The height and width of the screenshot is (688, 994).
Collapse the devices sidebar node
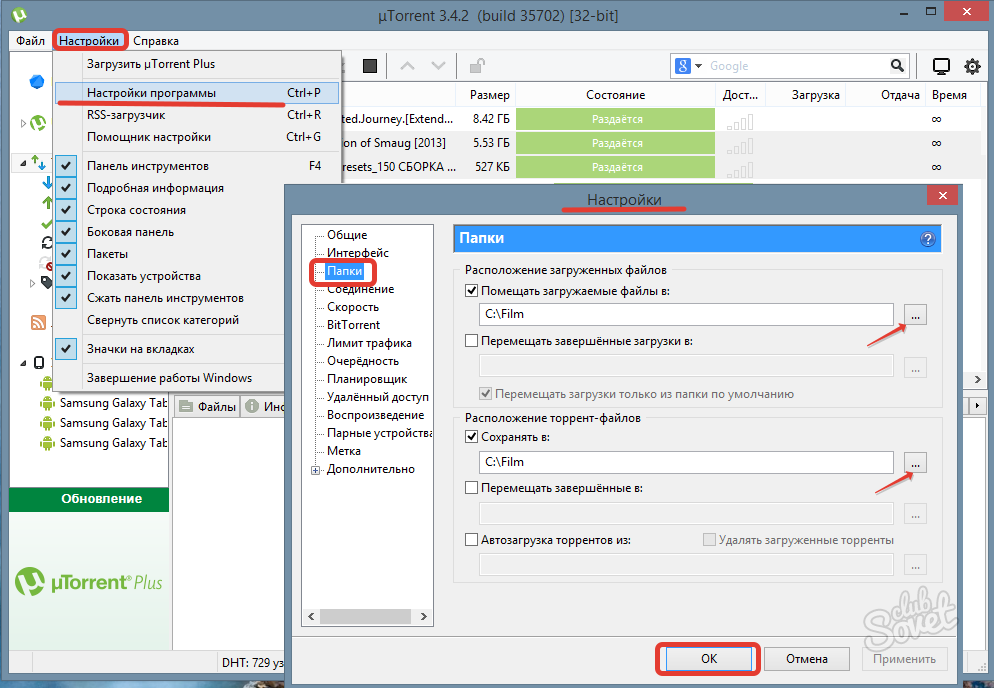coord(23,363)
